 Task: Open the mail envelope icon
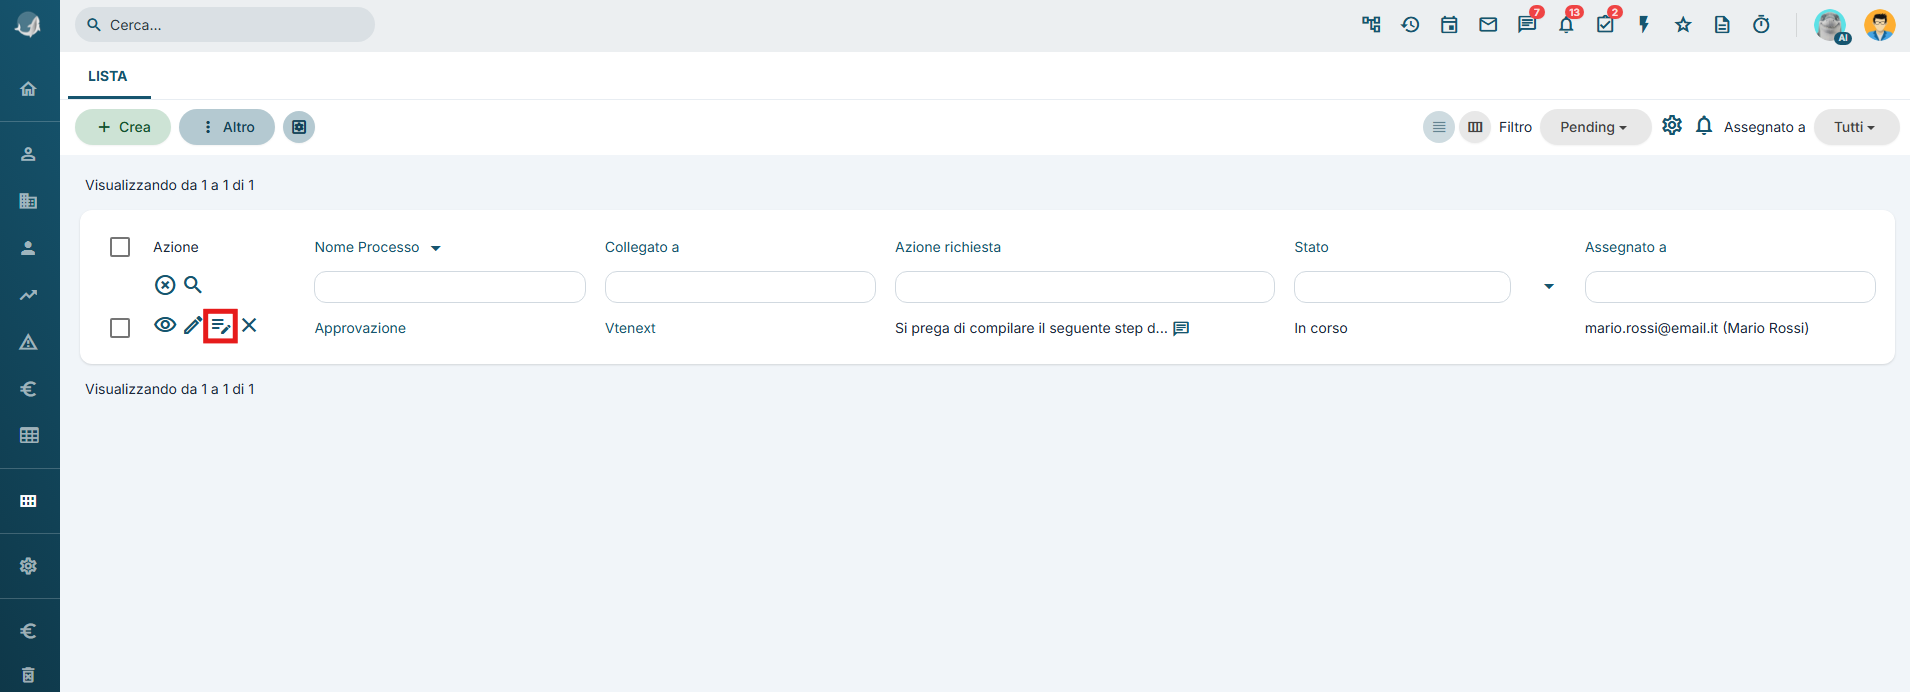pyautogui.click(x=1488, y=25)
